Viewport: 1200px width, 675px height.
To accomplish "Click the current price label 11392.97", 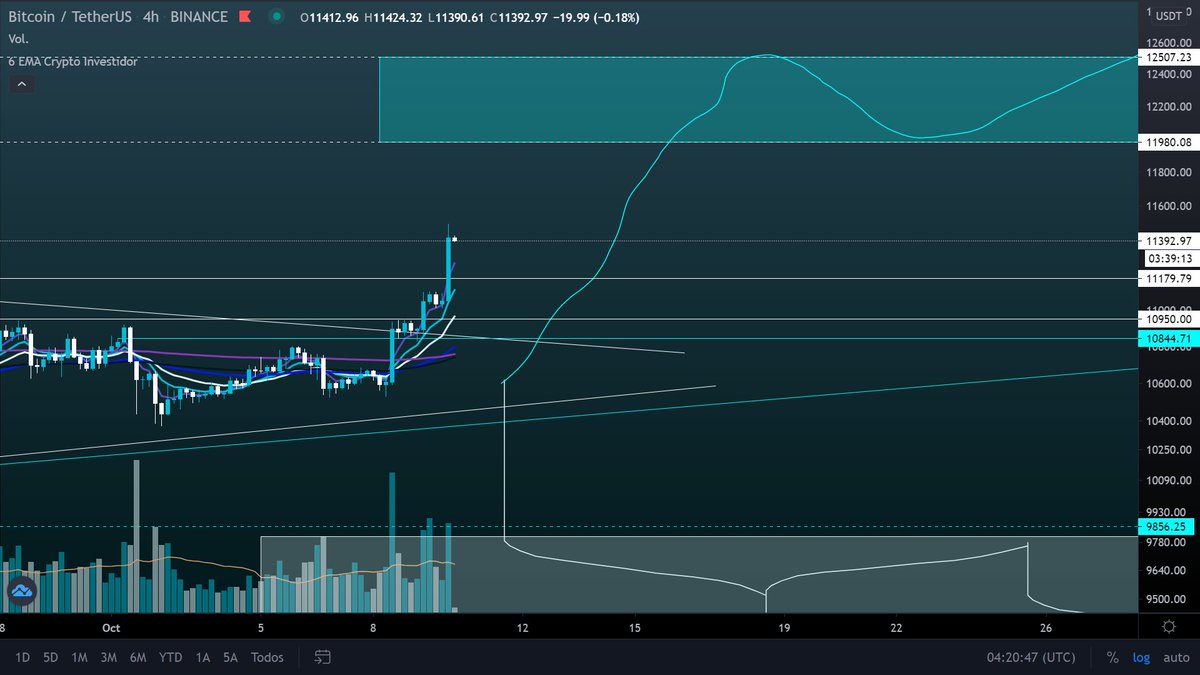I will (1168, 241).
